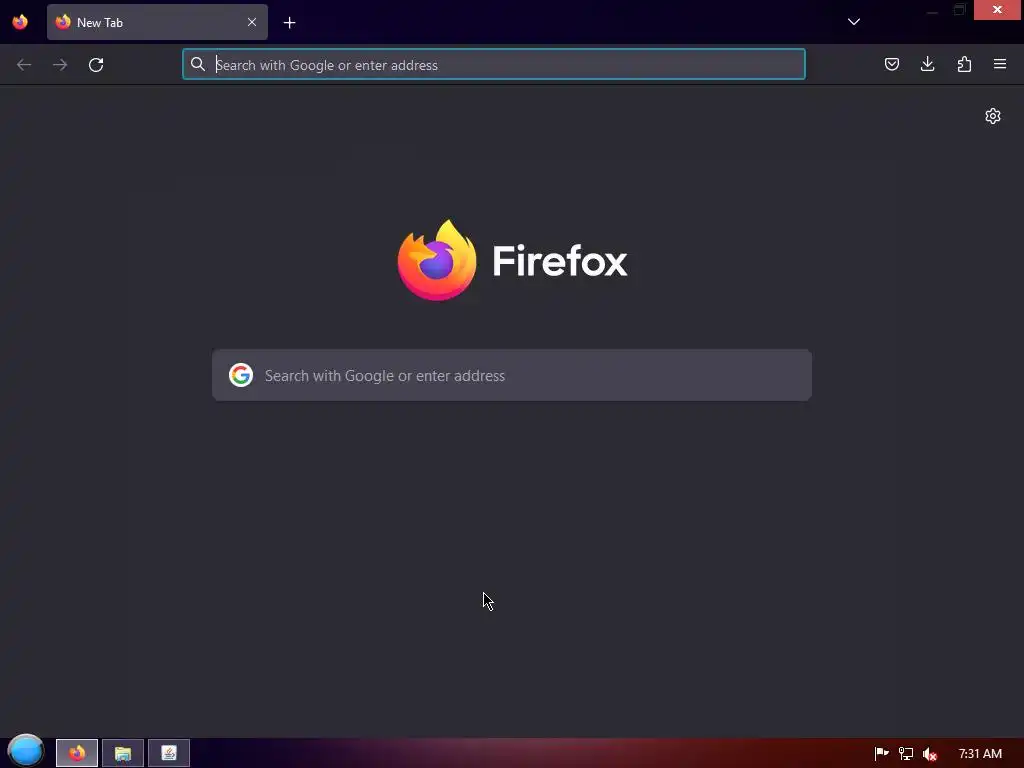
Task: Click the muted volume tray icon
Action: point(930,754)
